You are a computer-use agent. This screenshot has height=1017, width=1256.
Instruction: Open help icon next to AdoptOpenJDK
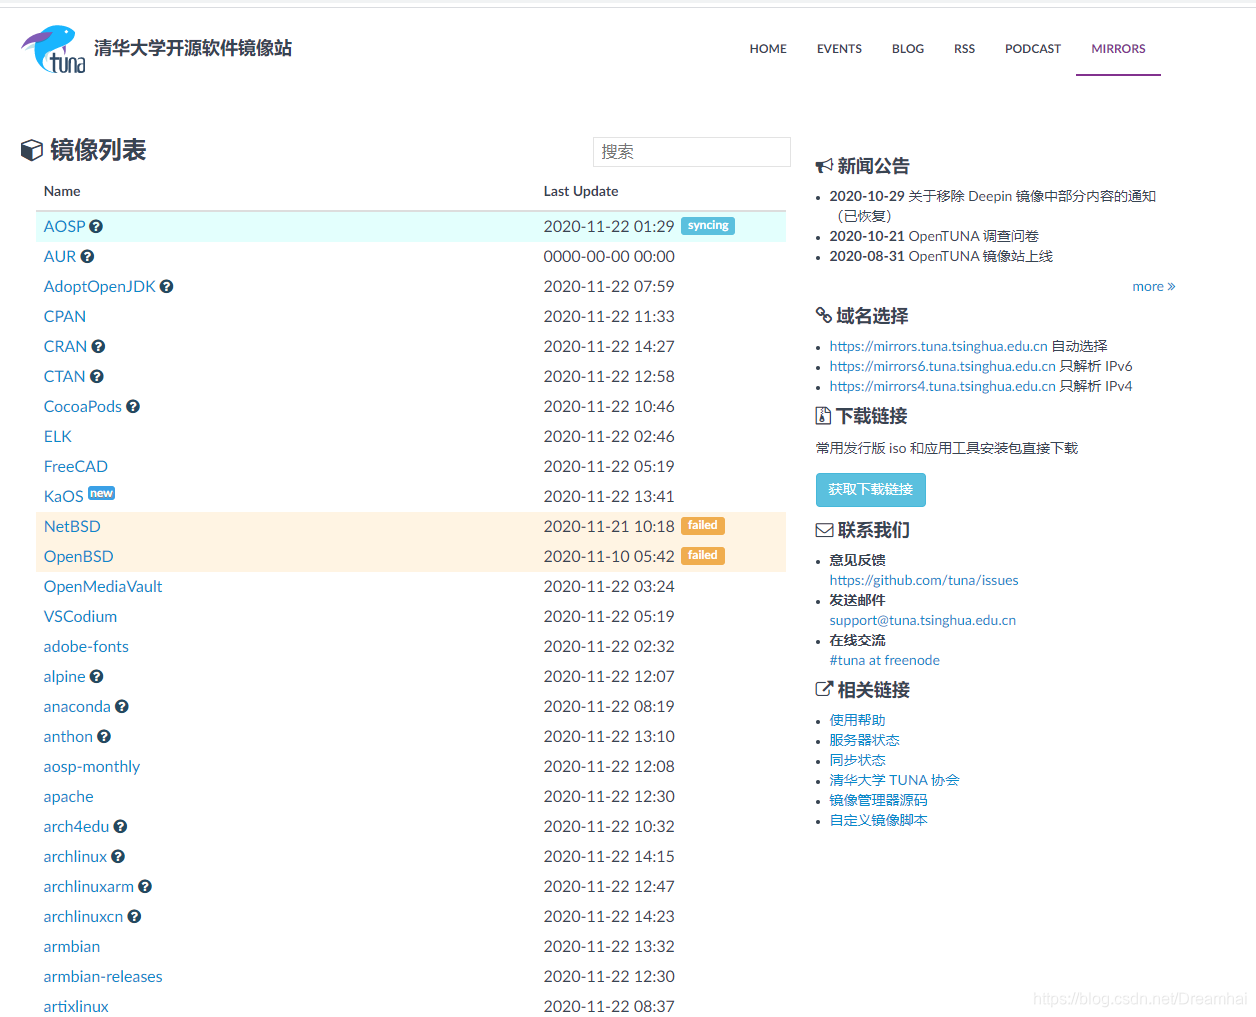pos(166,287)
